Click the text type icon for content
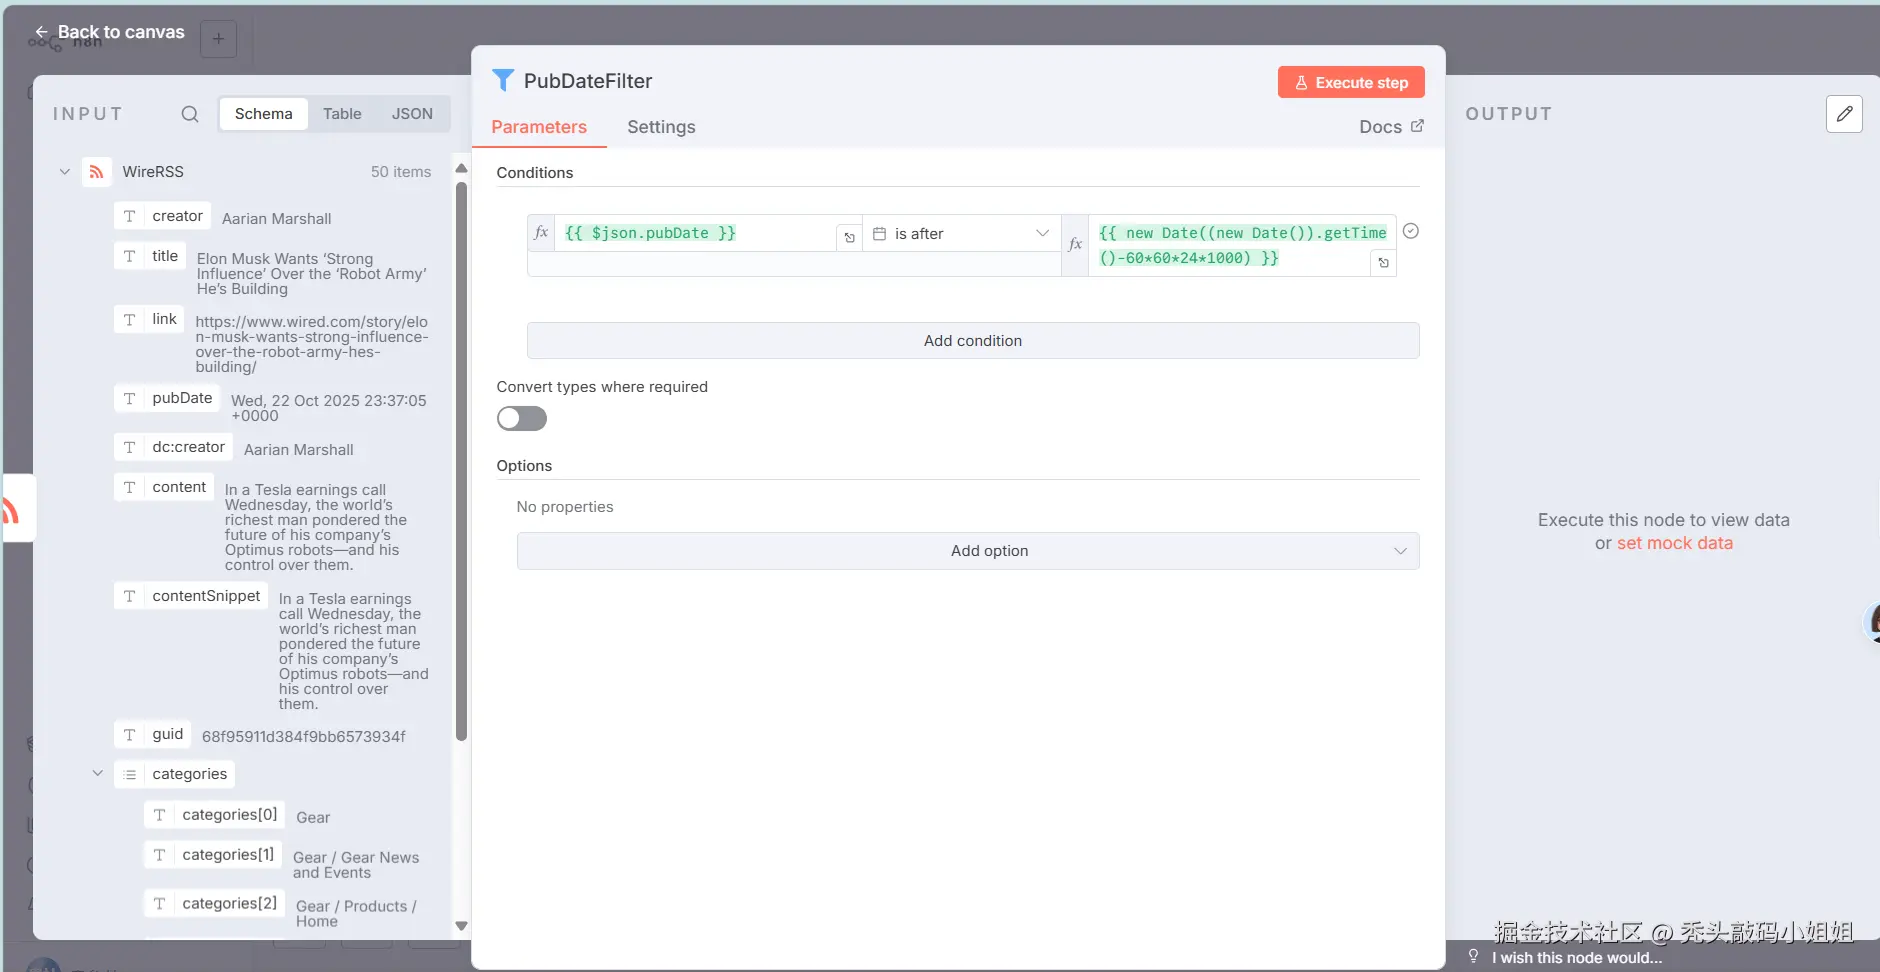Viewport: 1880px width, 972px height. pos(129,487)
